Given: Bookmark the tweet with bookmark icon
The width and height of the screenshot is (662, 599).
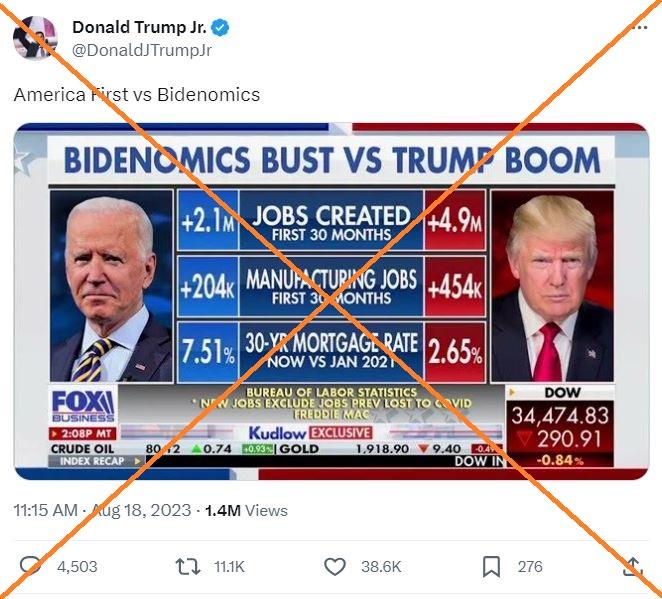Looking at the screenshot, I should click(491, 566).
